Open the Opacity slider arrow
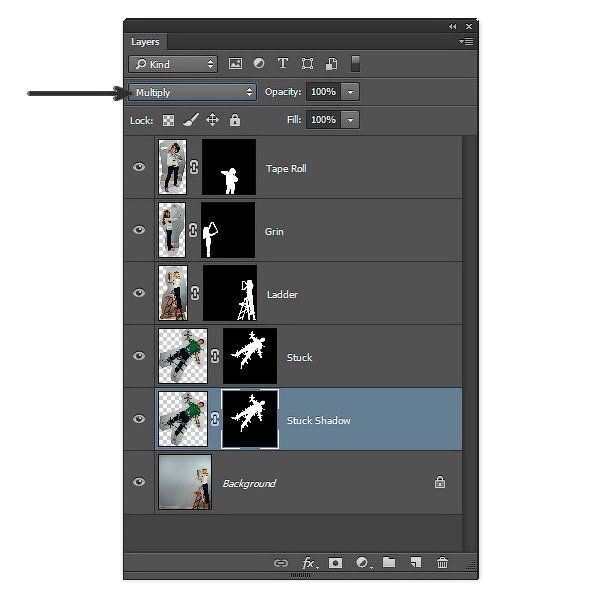The height and width of the screenshot is (603, 600). click(x=350, y=92)
